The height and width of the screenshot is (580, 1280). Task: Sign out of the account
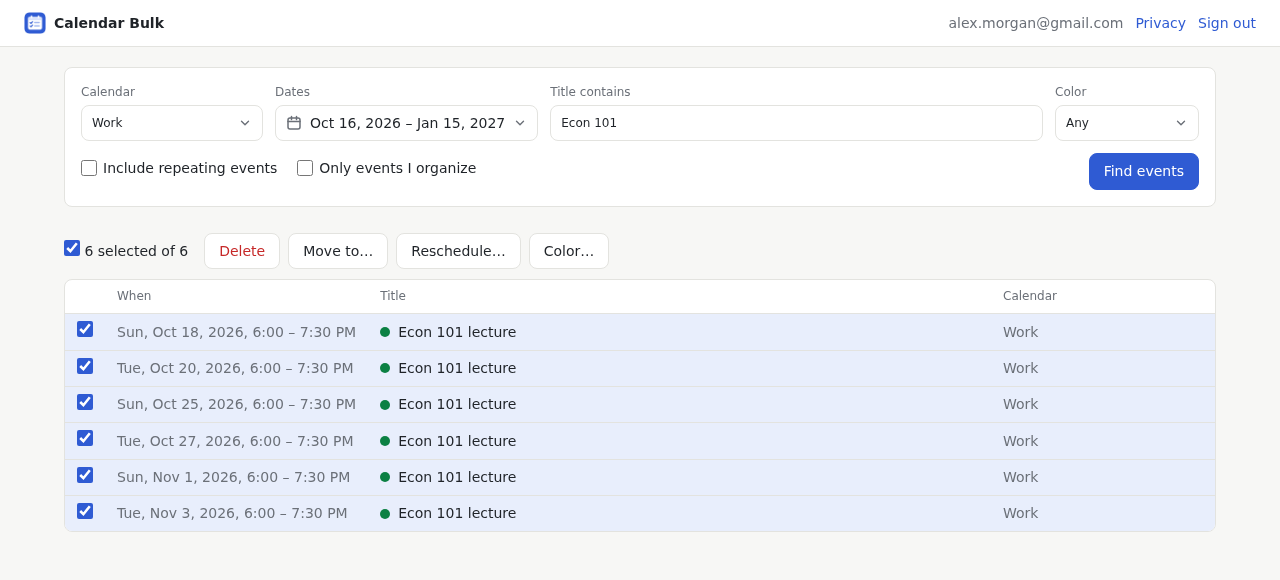pos(1227,23)
